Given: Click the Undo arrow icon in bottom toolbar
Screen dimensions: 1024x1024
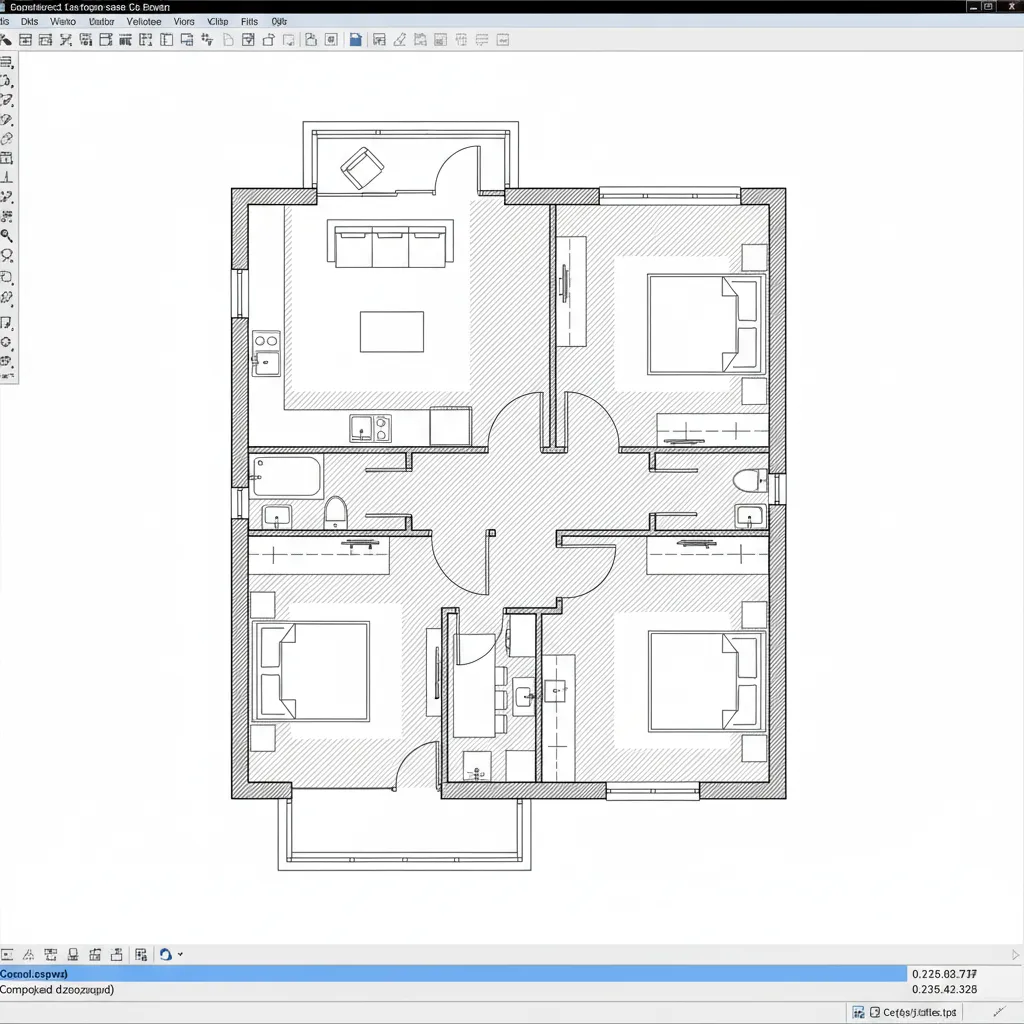Looking at the screenshot, I should pyautogui.click(x=168, y=954).
